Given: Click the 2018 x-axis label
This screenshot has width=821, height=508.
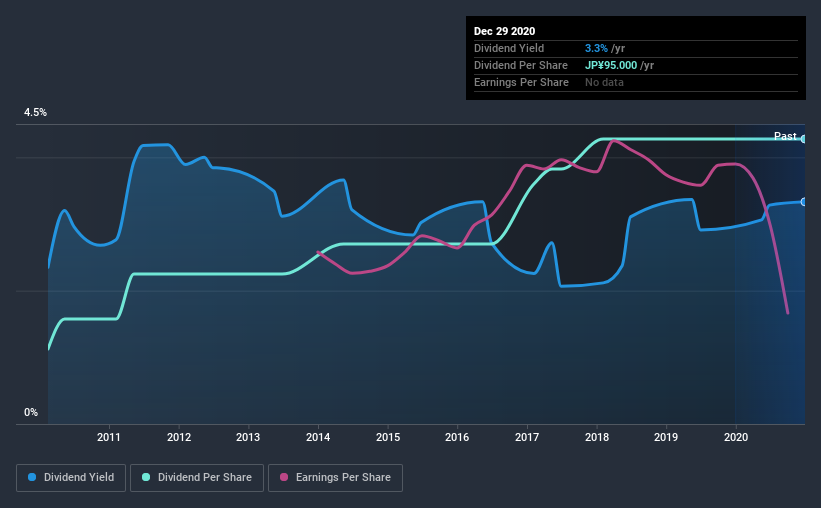Looking at the screenshot, I should [597, 437].
